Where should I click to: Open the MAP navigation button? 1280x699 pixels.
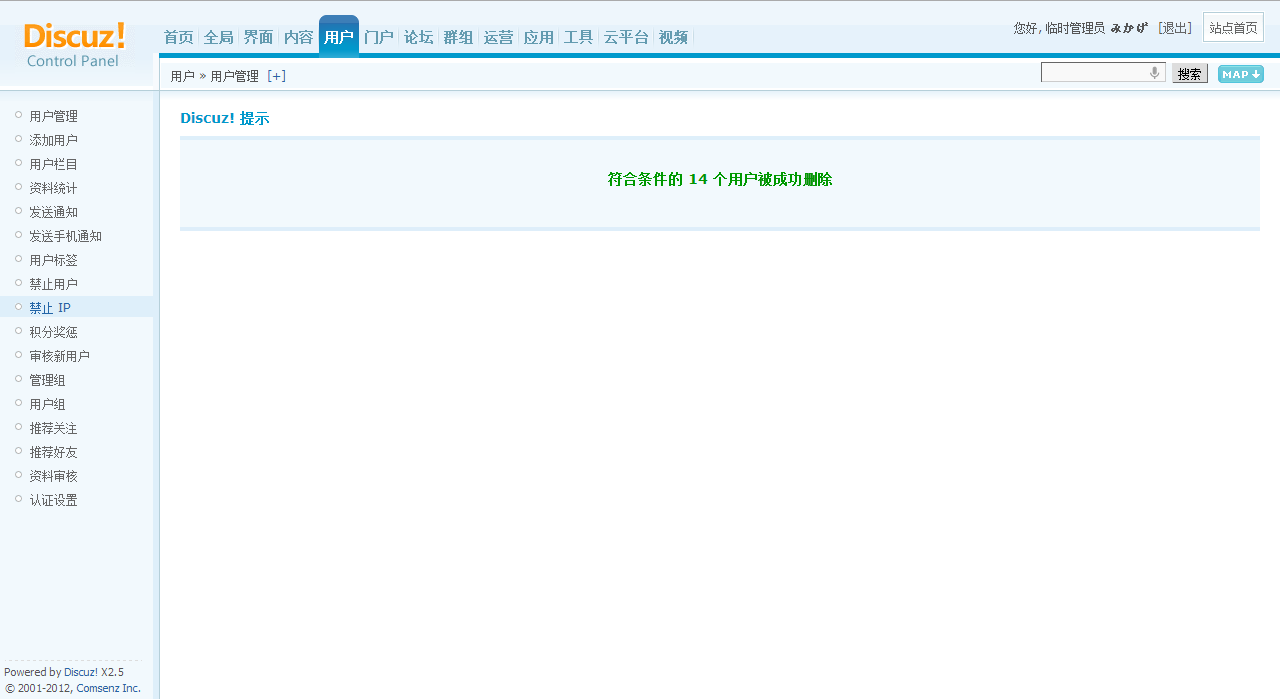[x=1241, y=74]
